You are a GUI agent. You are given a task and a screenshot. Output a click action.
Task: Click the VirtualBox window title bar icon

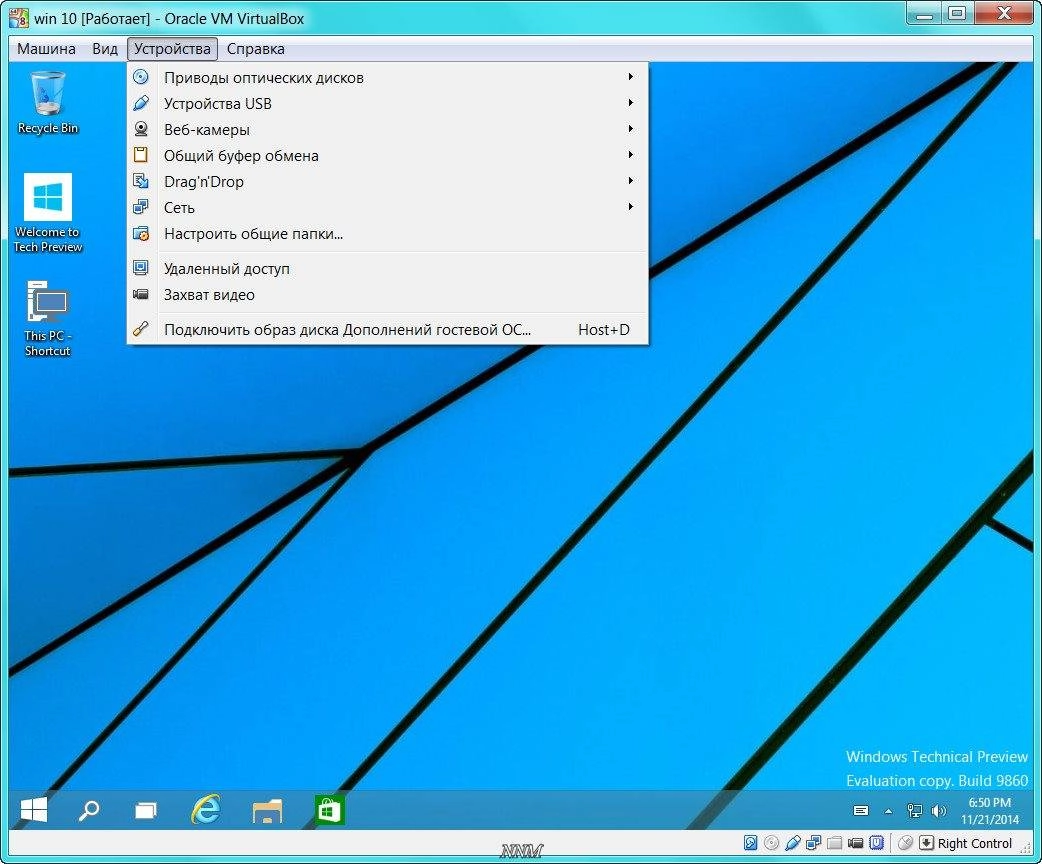(19, 17)
